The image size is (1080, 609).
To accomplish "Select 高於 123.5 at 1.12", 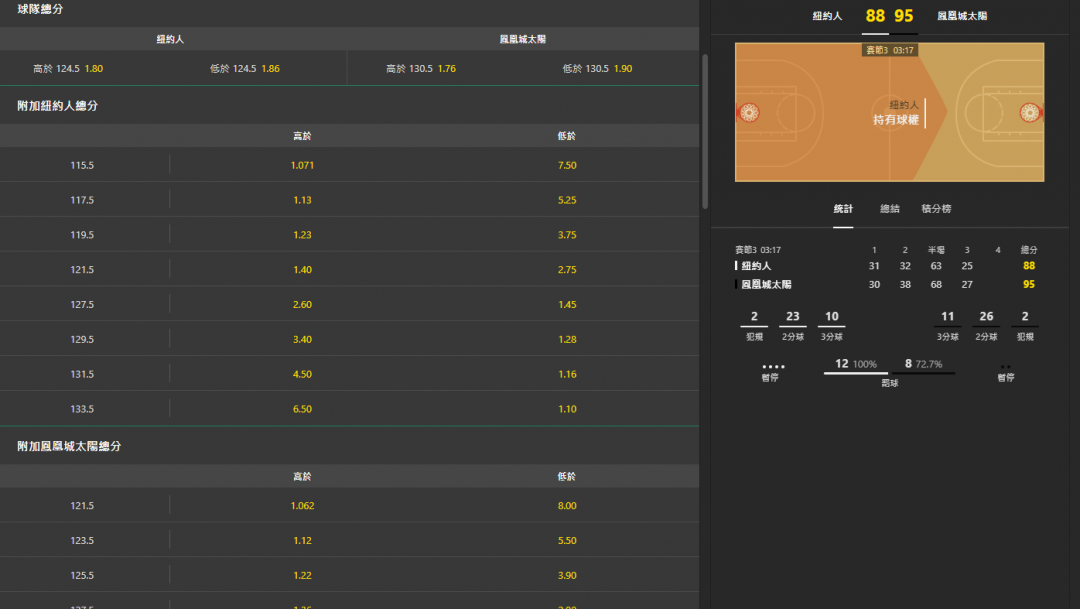I will pos(302,540).
